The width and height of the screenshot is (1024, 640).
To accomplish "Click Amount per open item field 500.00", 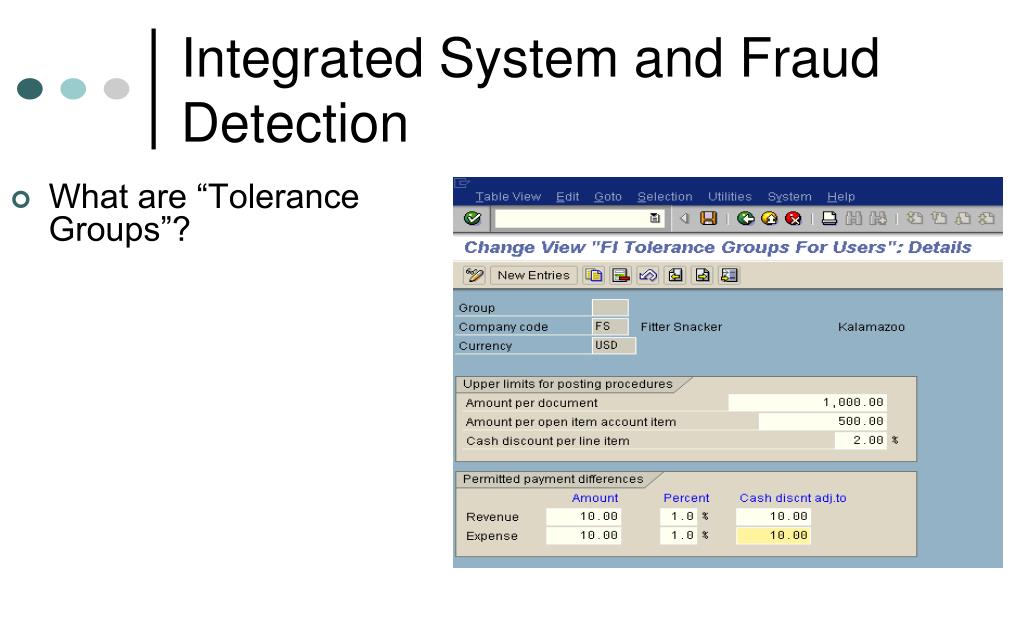I will click(x=822, y=422).
